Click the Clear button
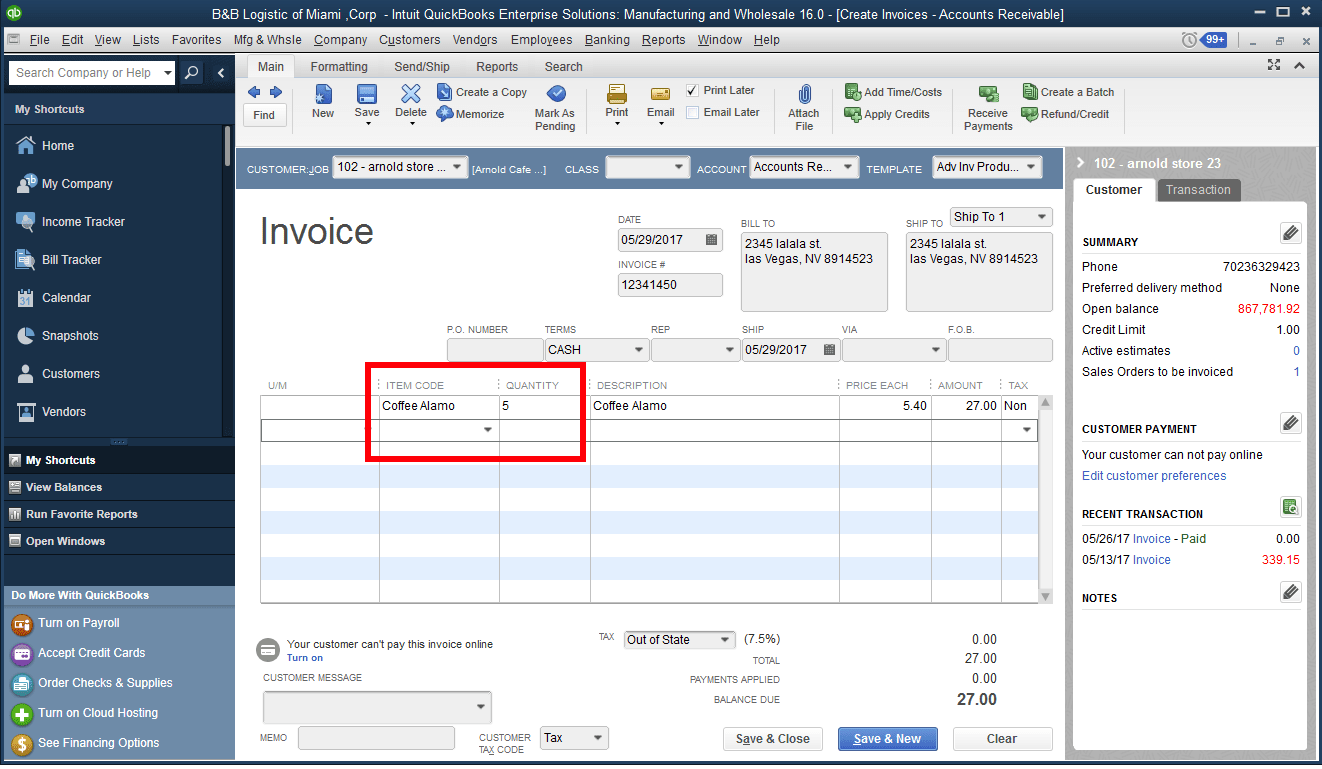The image size is (1322, 769). [x=1002, y=739]
